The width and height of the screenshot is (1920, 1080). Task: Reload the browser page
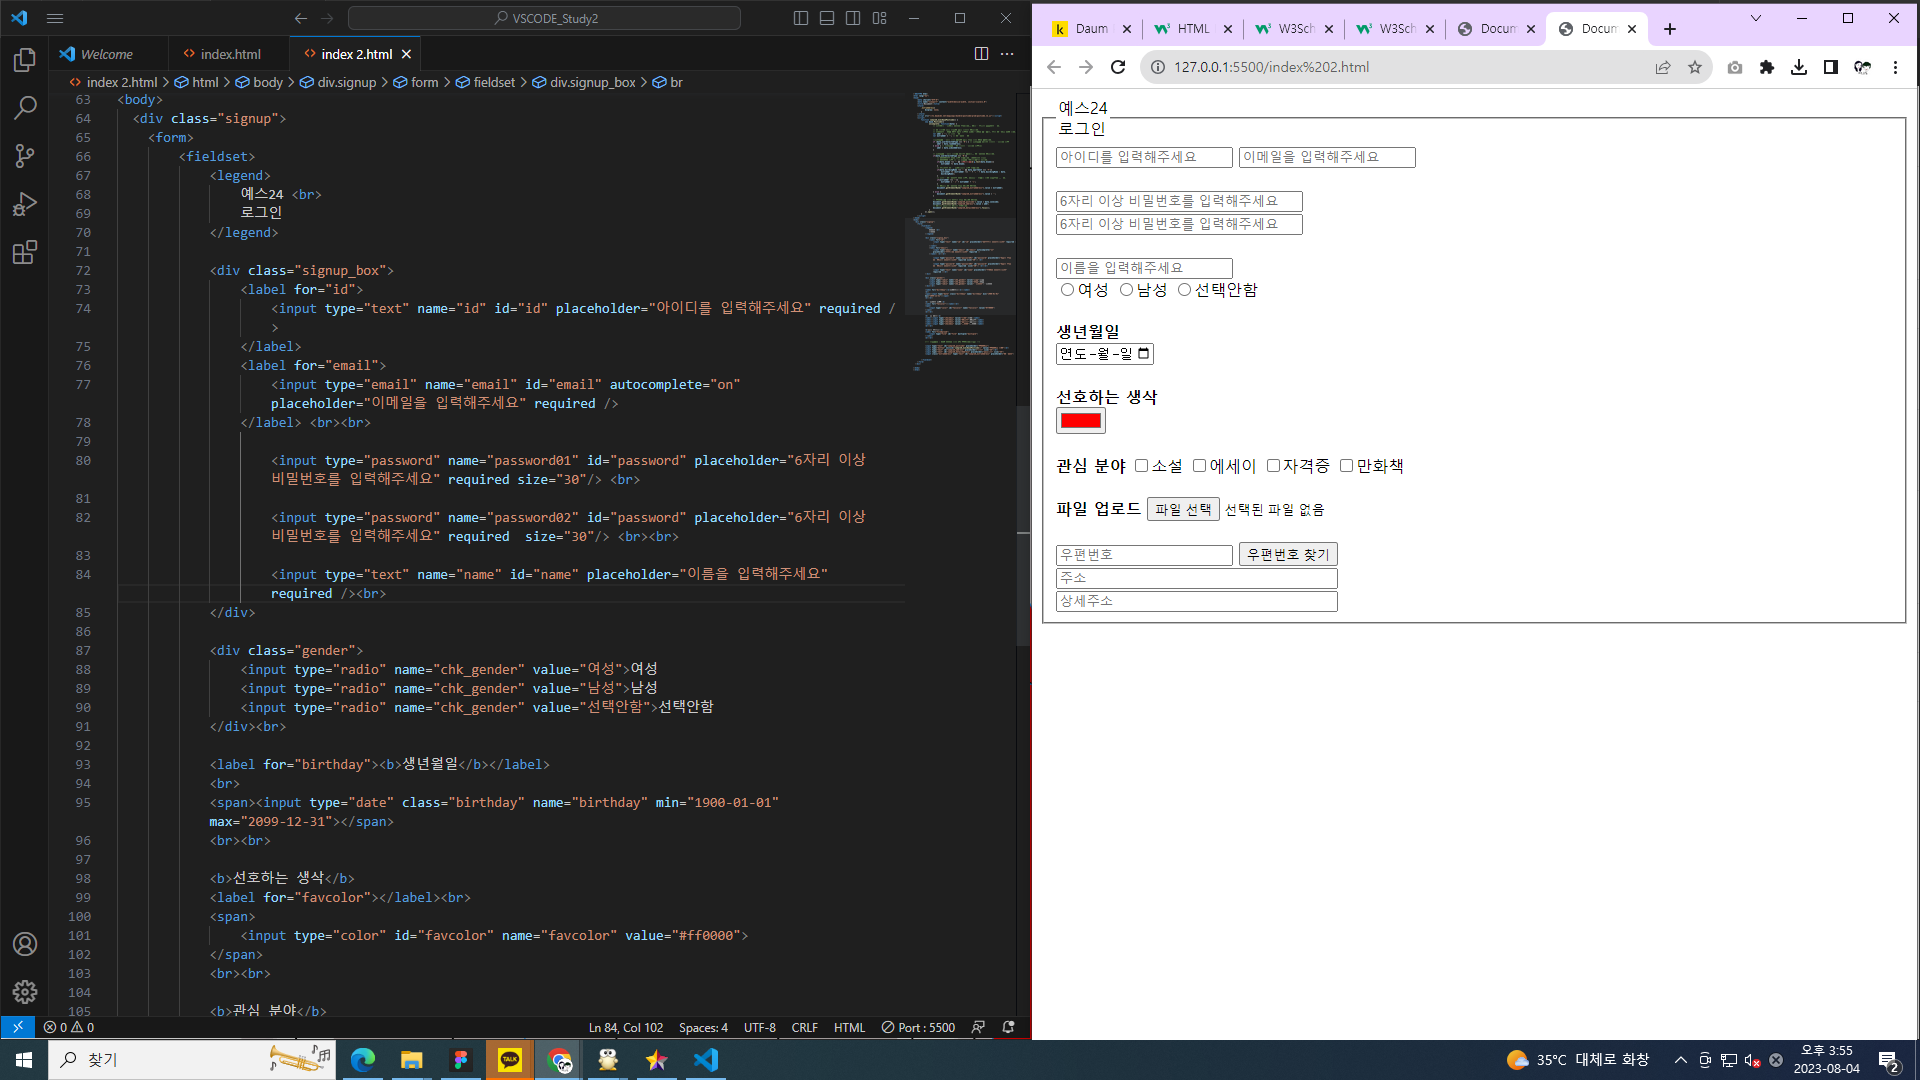click(1118, 67)
